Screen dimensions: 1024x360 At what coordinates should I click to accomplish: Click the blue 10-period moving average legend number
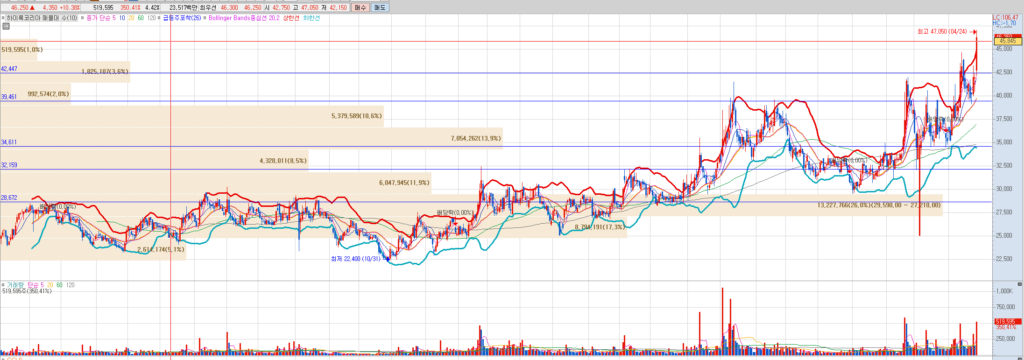pyautogui.click(x=121, y=18)
